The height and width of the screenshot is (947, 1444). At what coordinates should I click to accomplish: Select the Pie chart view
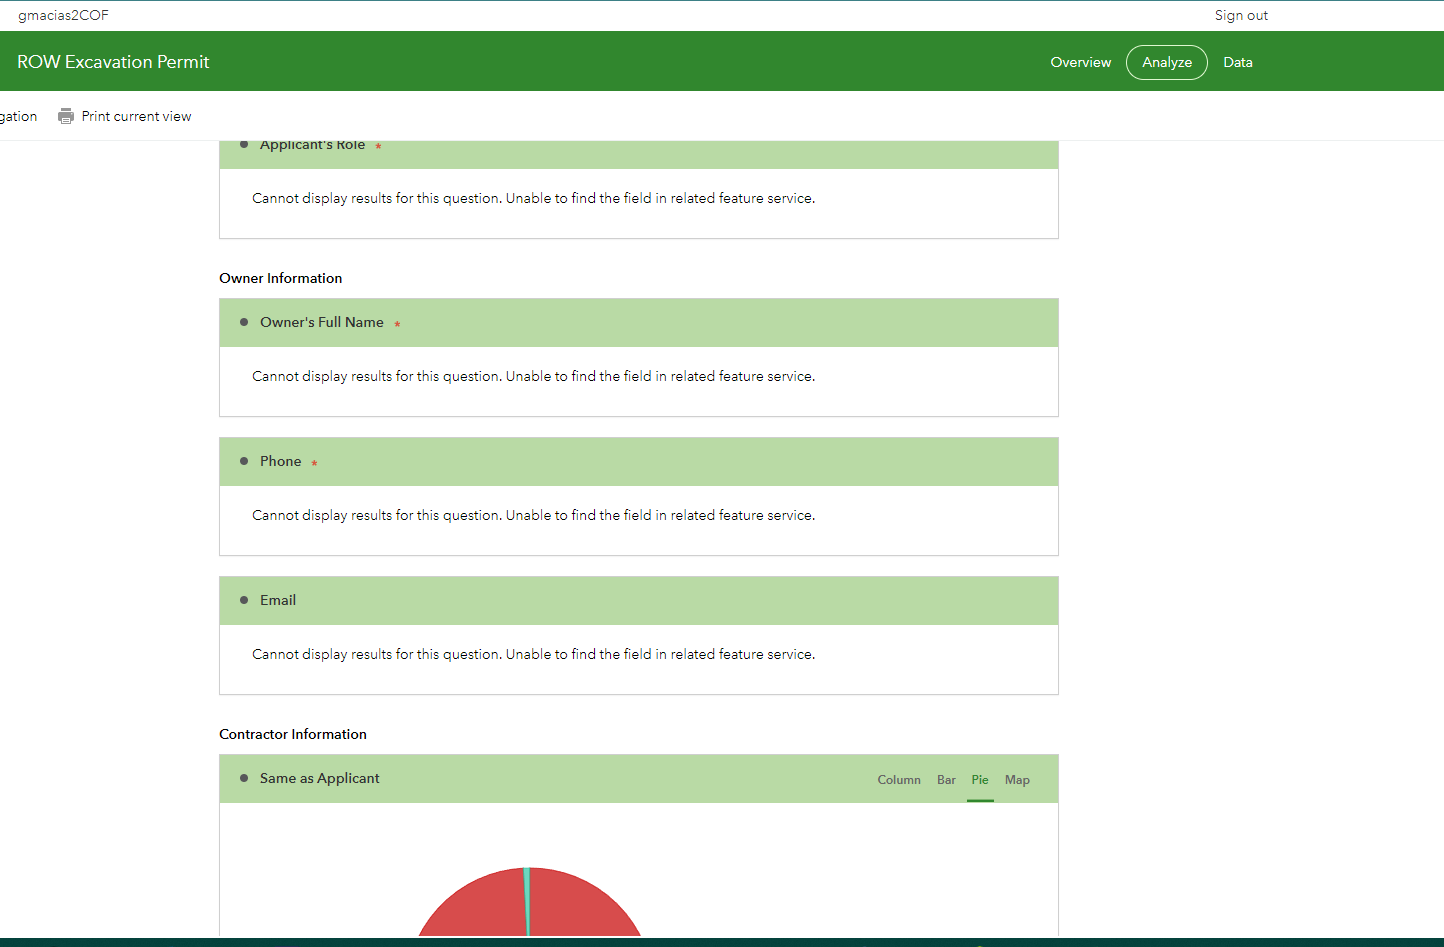pyautogui.click(x=980, y=780)
